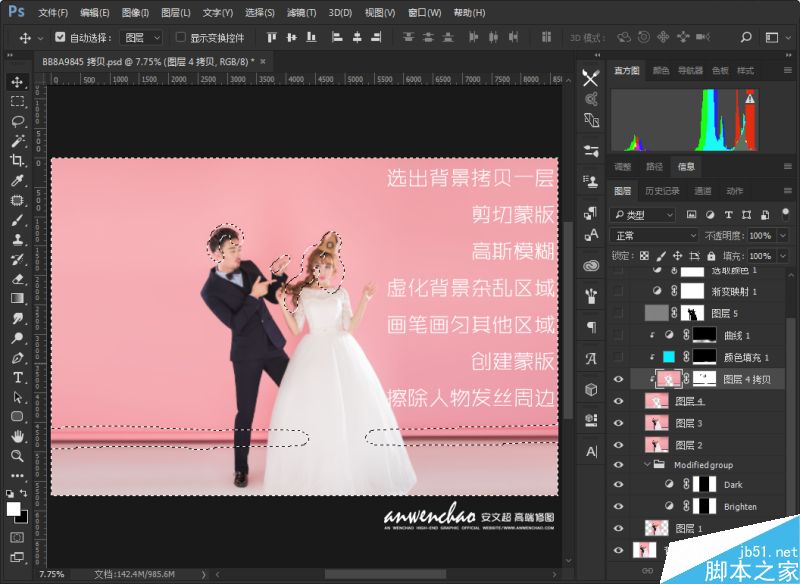800x584 pixels.
Task: Click the 调整 panel label
Action: [621, 167]
